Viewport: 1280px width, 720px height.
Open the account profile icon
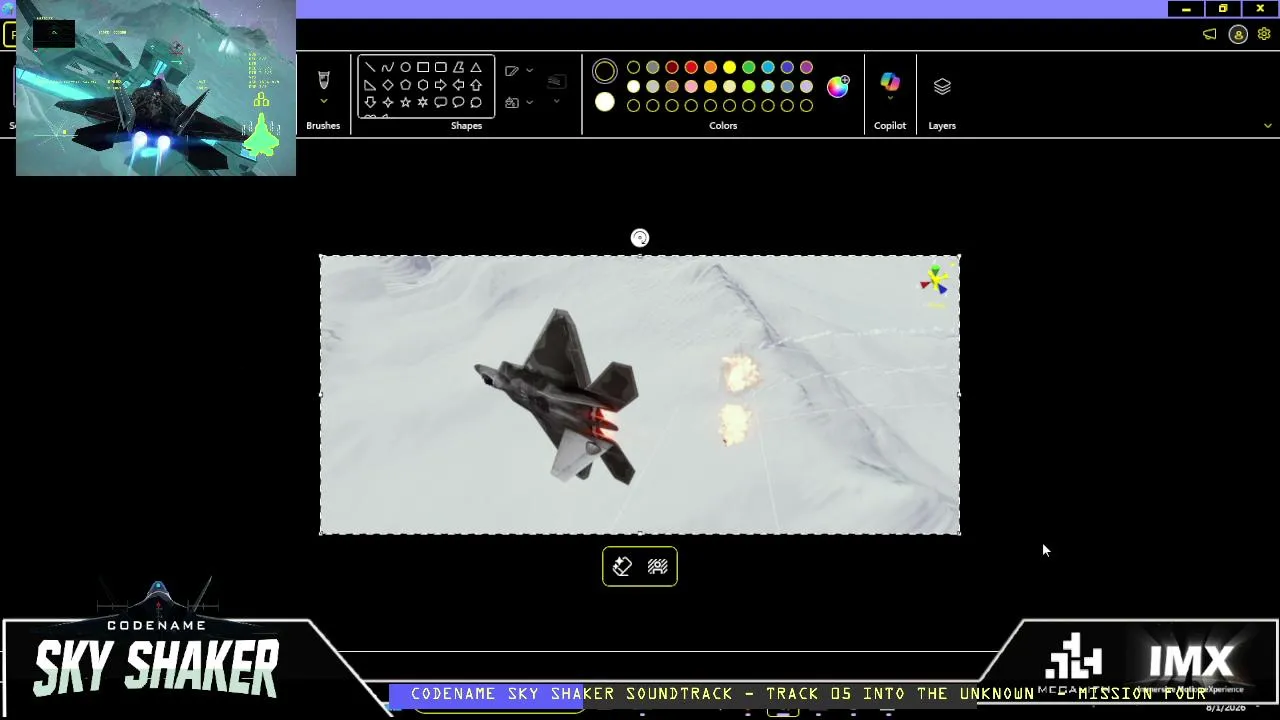1238,35
